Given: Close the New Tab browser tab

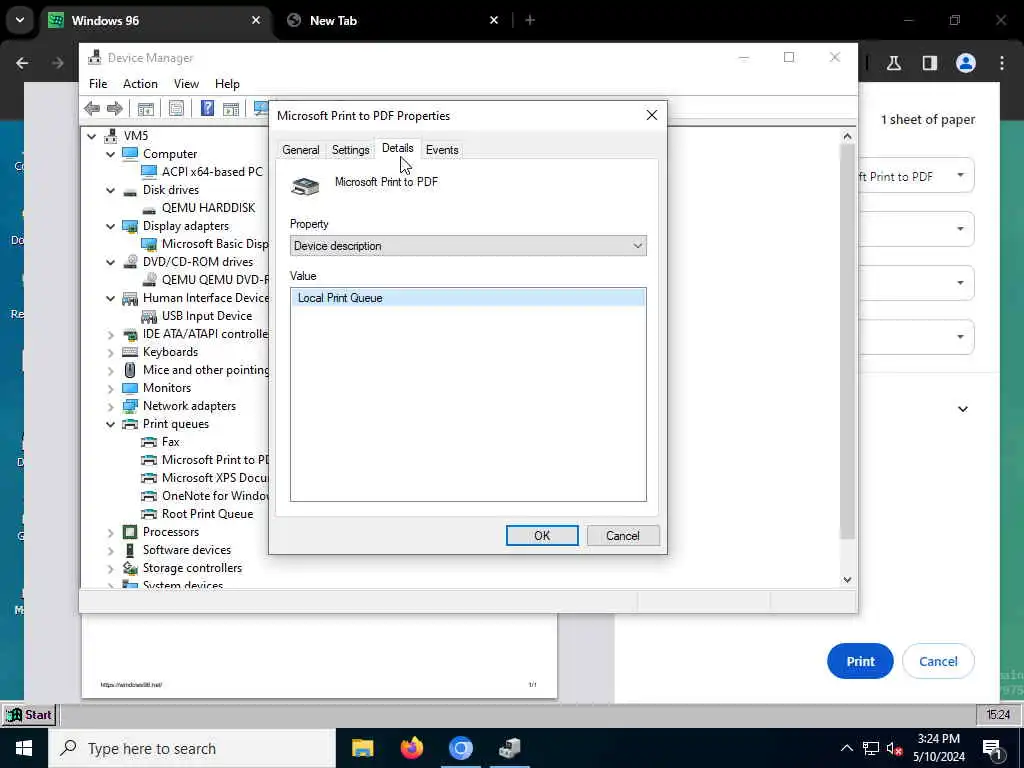Looking at the screenshot, I should pyautogui.click(x=494, y=20).
